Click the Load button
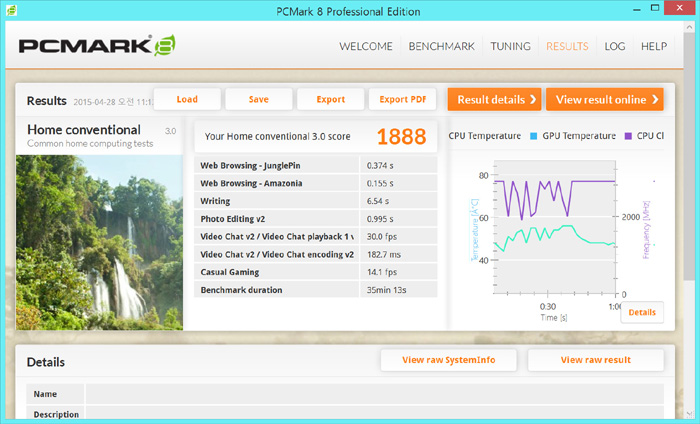700x424 pixels. (187, 99)
